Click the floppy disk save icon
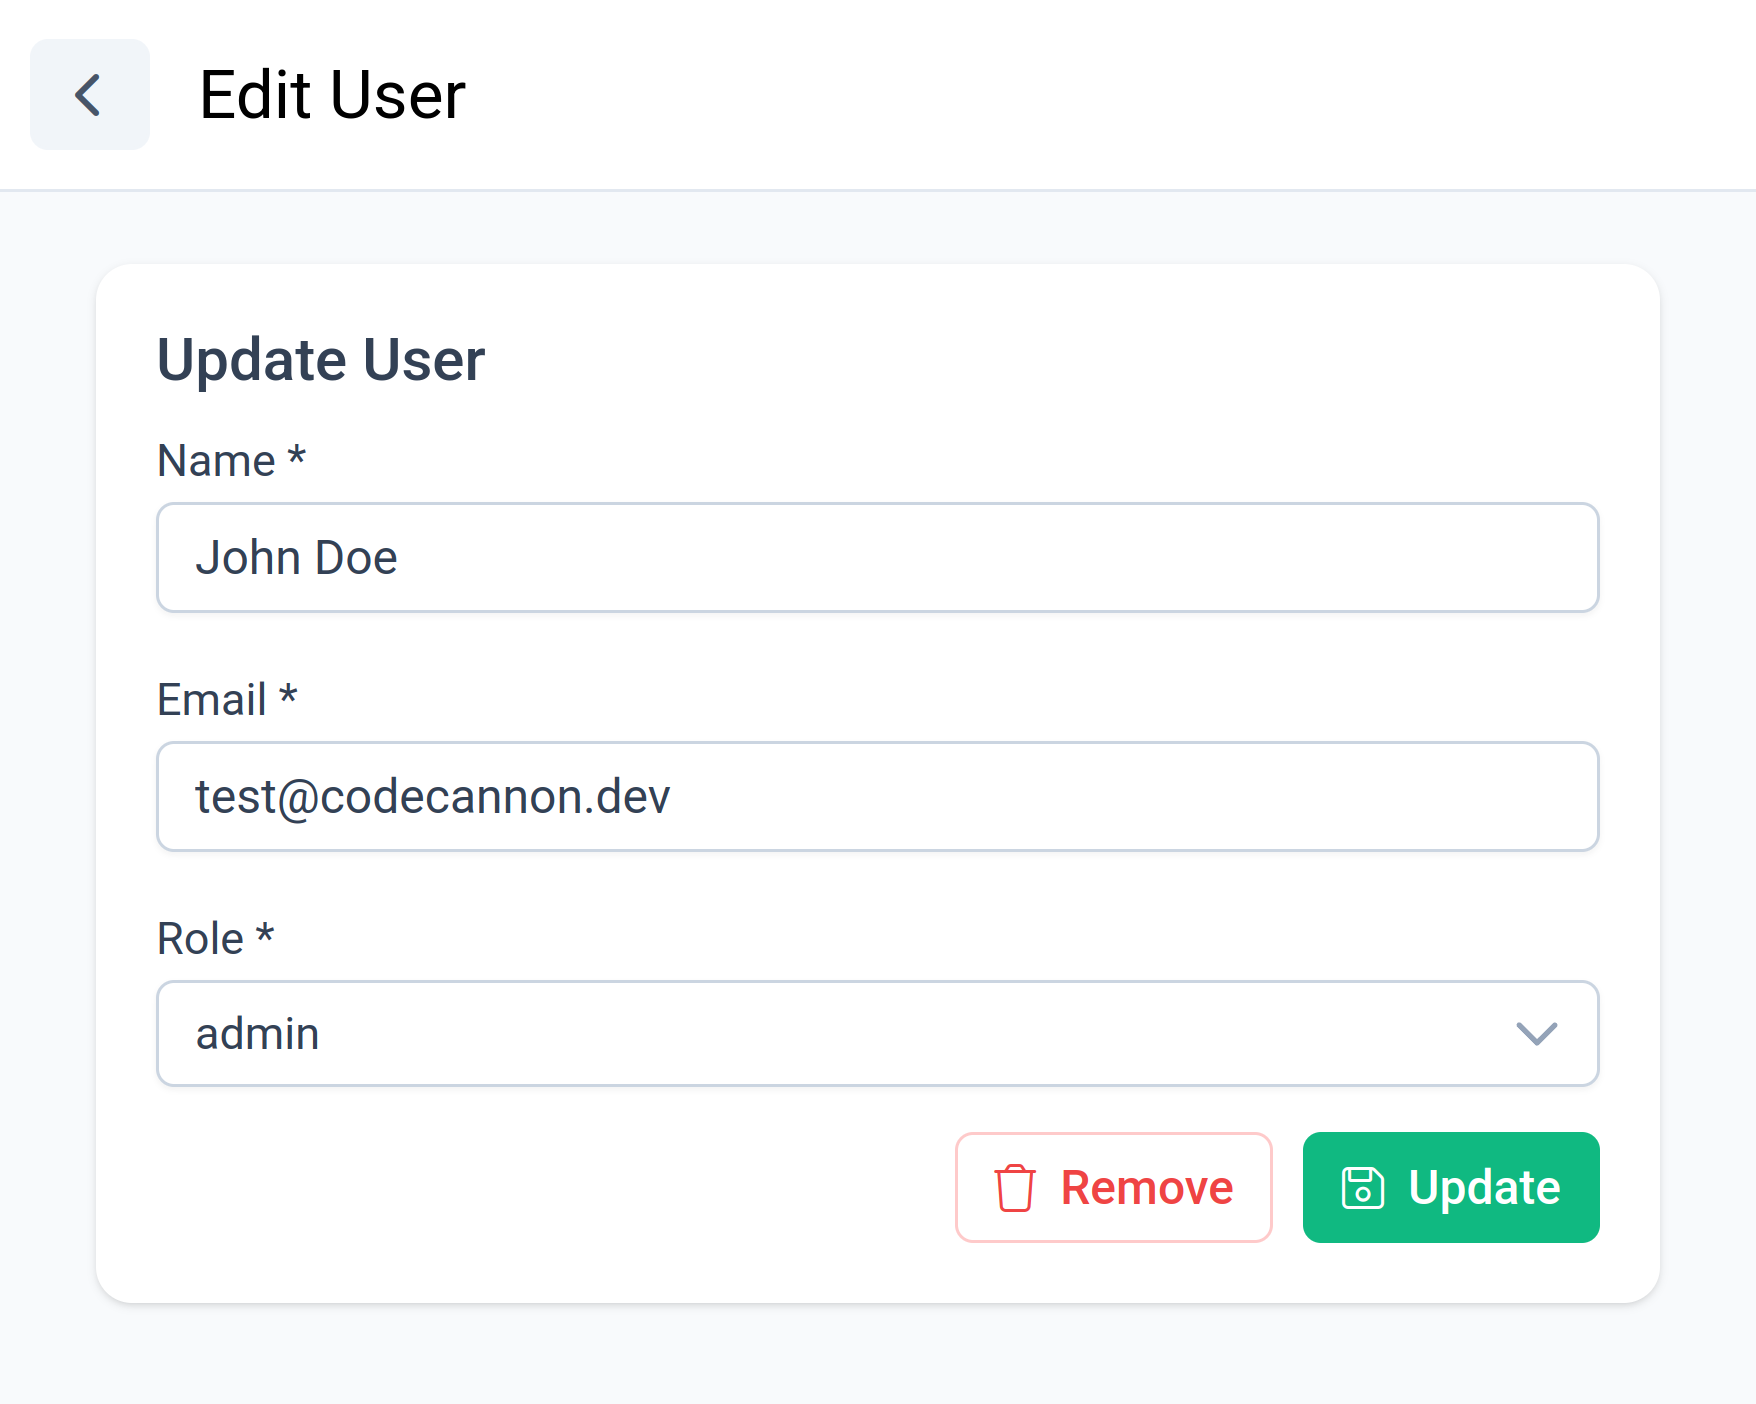Image resolution: width=1756 pixels, height=1404 pixels. coord(1362,1188)
